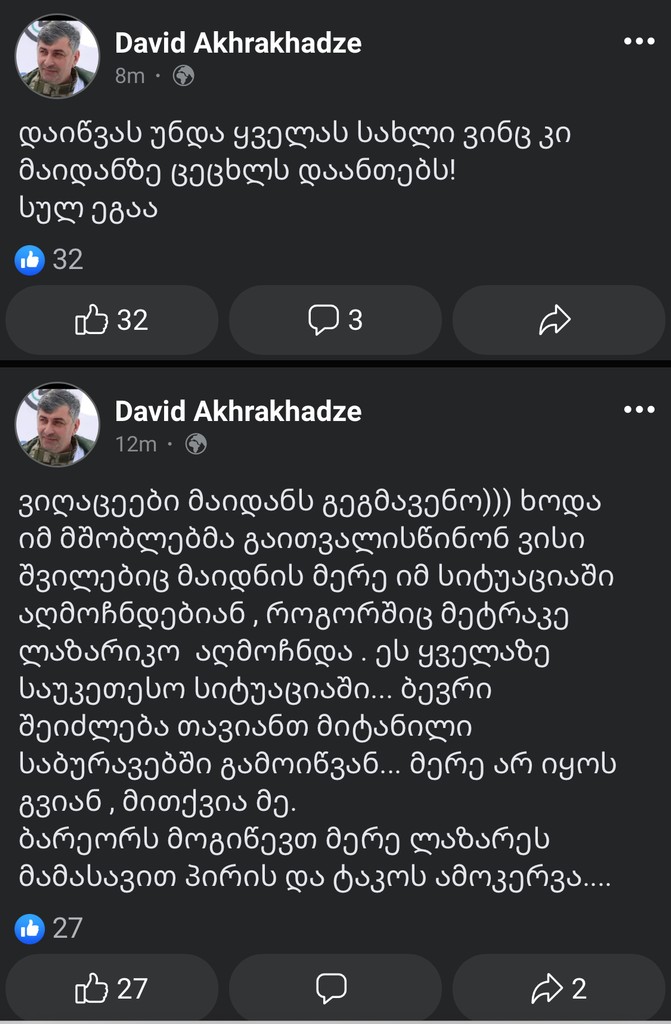Toggle the Like thumbs-up button with 27
Screen dimensions: 671x1024
(112, 988)
